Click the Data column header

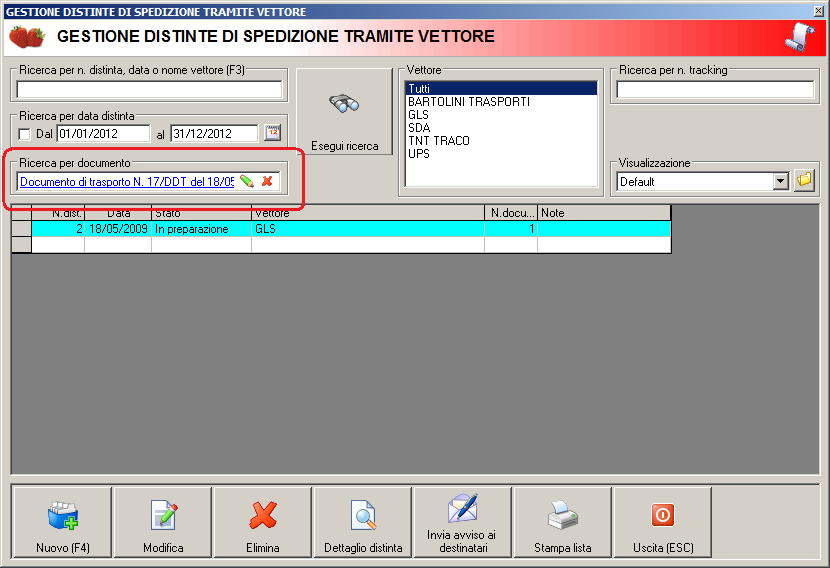(x=118, y=213)
